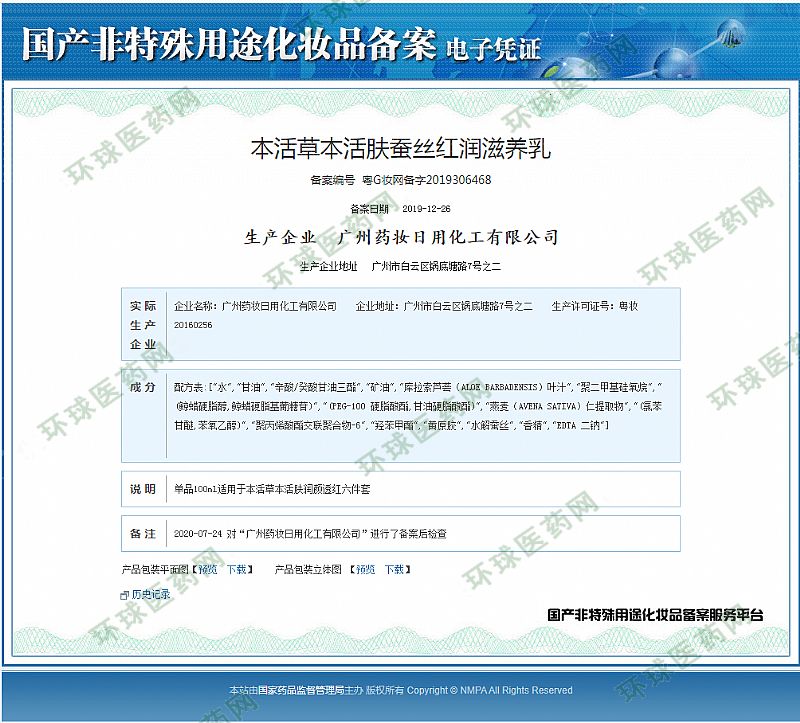The height and width of the screenshot is (723, 800).
Task: Download the 产品包装立体图 file
Action: tap(395, 569)
